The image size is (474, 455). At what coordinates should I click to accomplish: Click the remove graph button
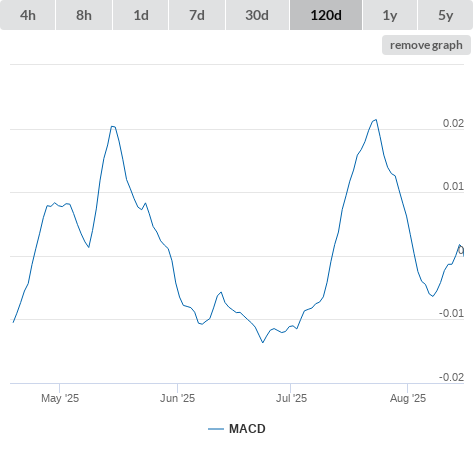(x=426, y=45)
